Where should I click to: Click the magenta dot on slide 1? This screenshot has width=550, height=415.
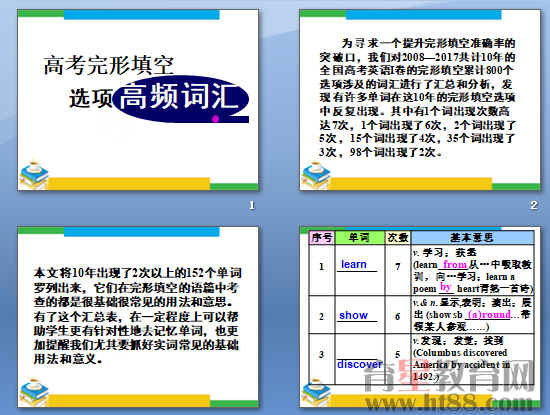(x=216, y=119)
